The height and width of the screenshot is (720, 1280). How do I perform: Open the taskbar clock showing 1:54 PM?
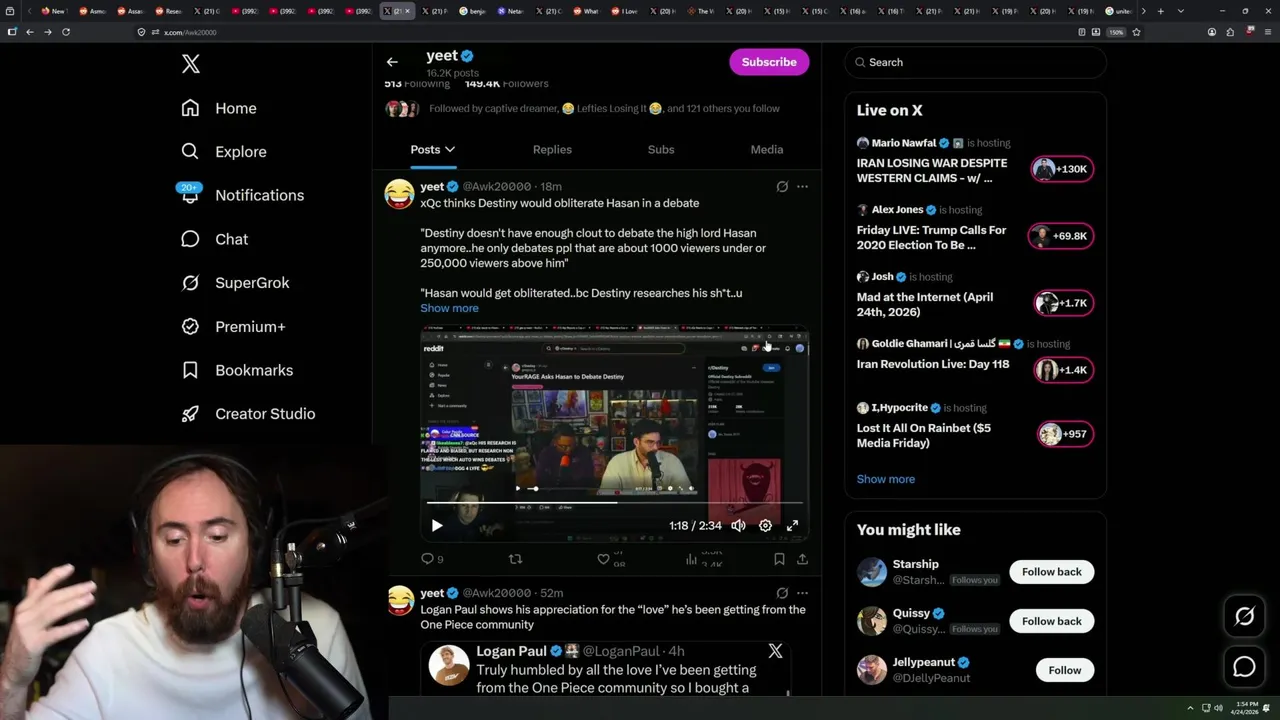coord(1246,708)
